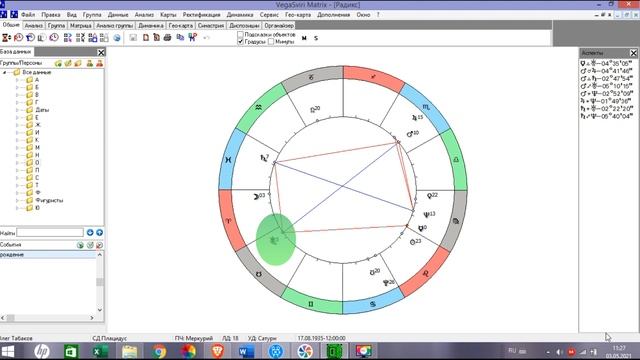The height and width of the screenshot is (360, 640).
Task: Switch to the Анализ группы tab
Action: (115, 25)
